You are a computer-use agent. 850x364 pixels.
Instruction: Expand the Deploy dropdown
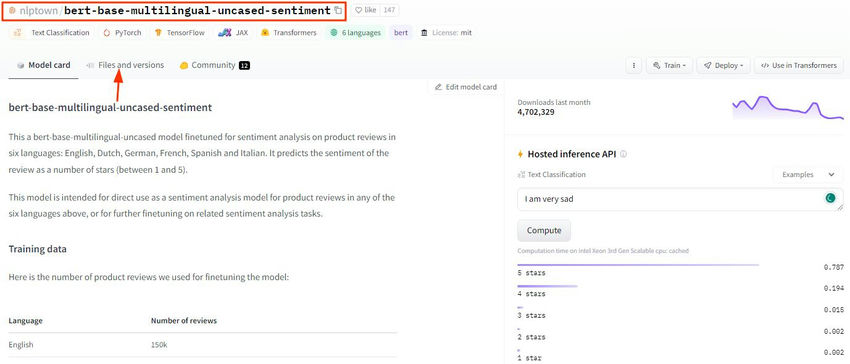pyautogui.click(x=724, y=66)
